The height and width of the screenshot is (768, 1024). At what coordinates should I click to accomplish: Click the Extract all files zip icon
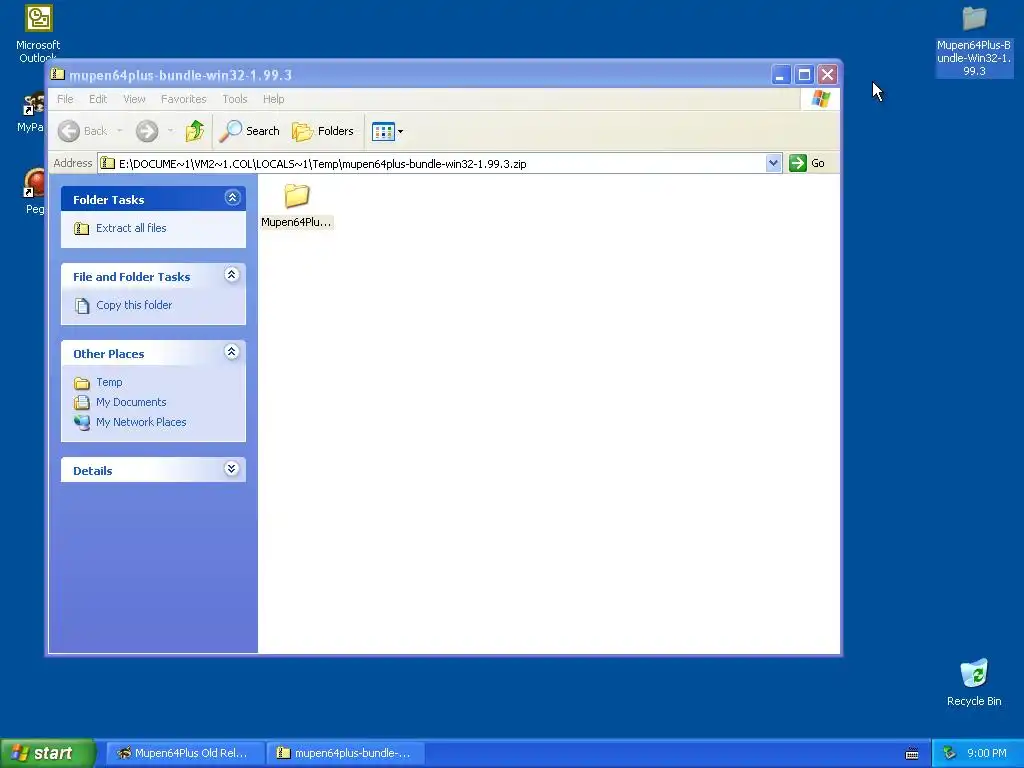click(x=82, y=229)
